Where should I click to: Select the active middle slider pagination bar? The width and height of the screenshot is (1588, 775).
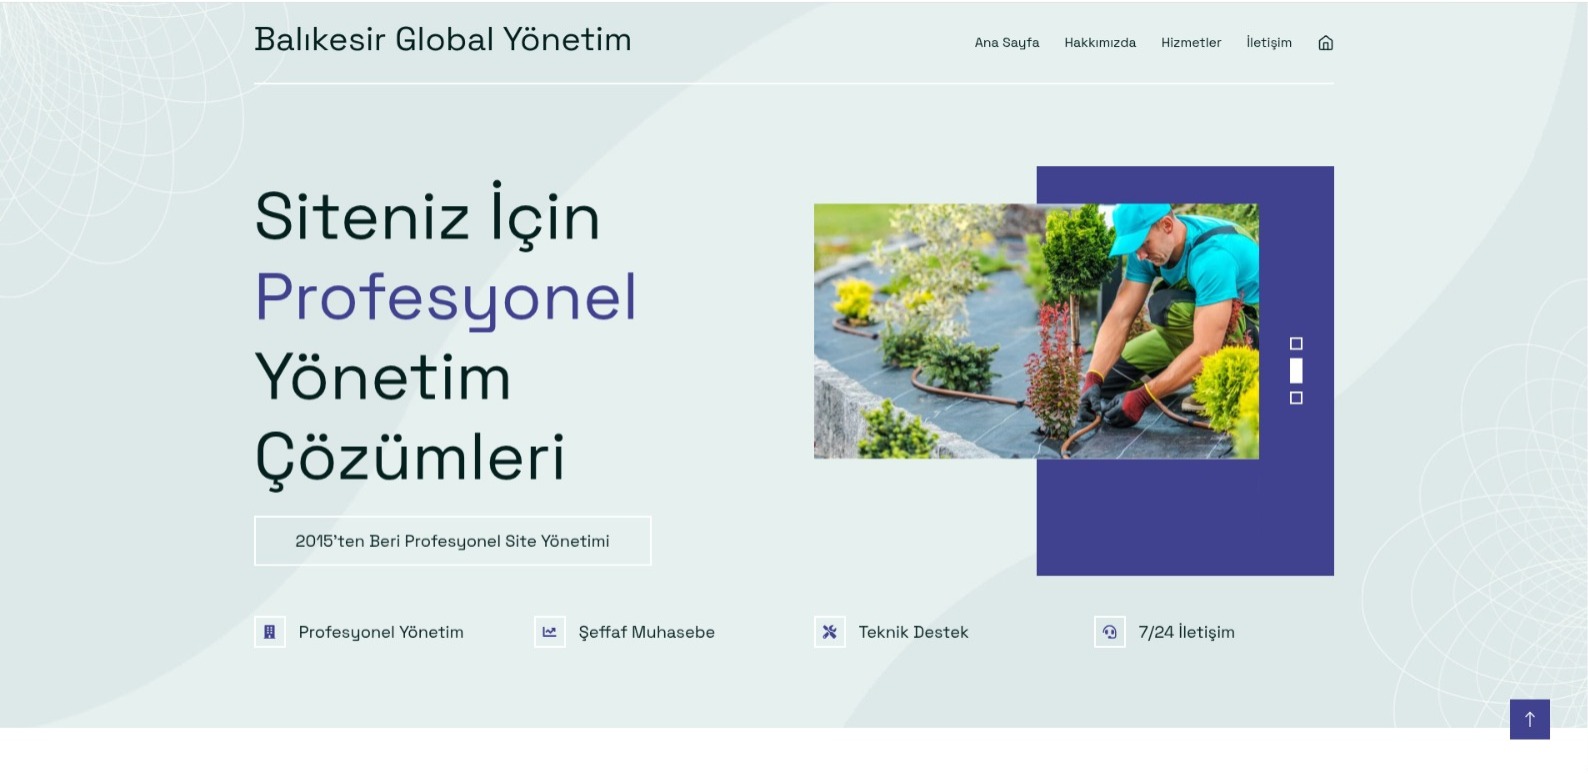(1296, 371)
